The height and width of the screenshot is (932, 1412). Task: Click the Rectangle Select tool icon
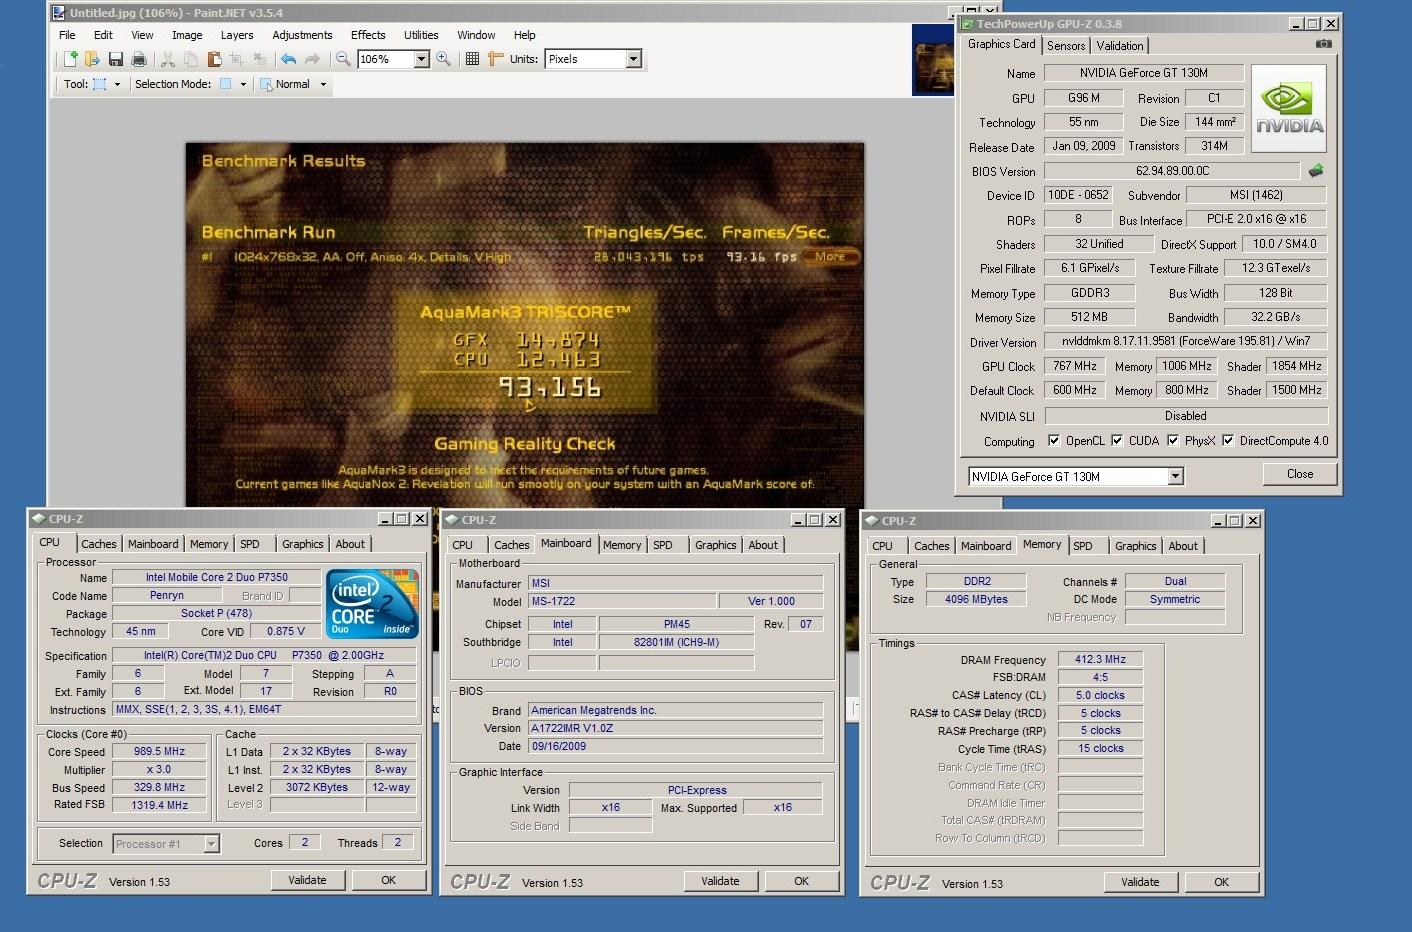pos(100,84)
